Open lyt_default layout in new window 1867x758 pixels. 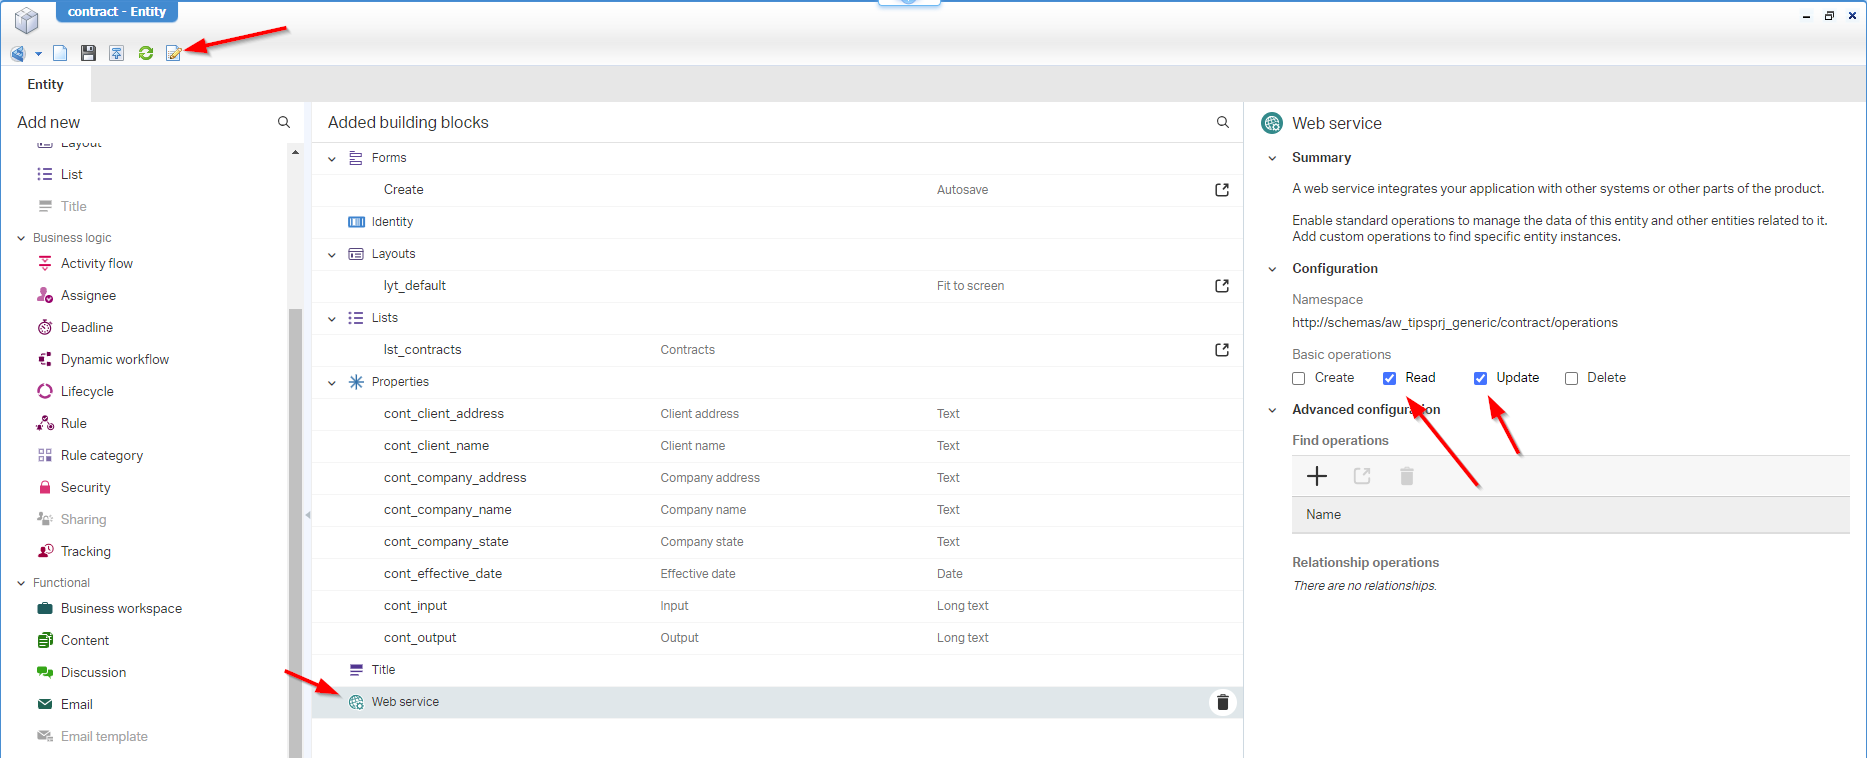pos(1222,286)
